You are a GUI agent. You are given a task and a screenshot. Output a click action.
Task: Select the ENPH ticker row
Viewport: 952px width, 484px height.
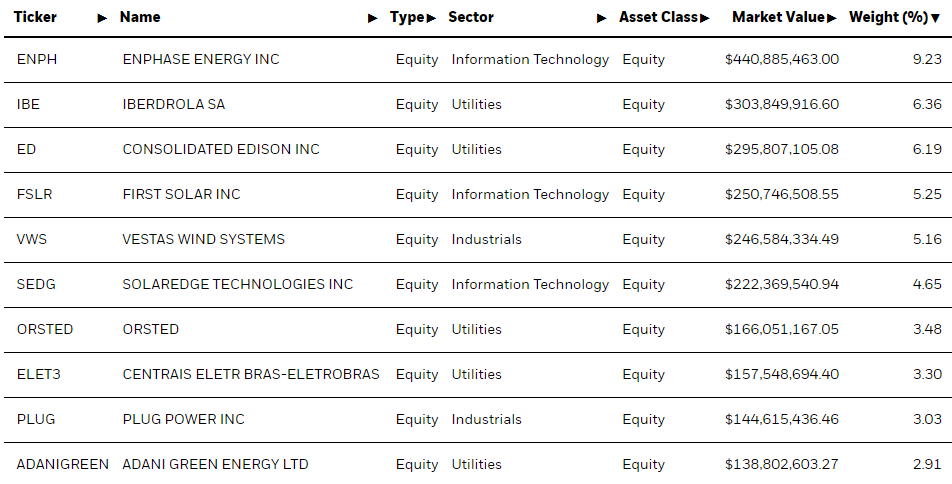pyautogui.click(x=476, y=60)
